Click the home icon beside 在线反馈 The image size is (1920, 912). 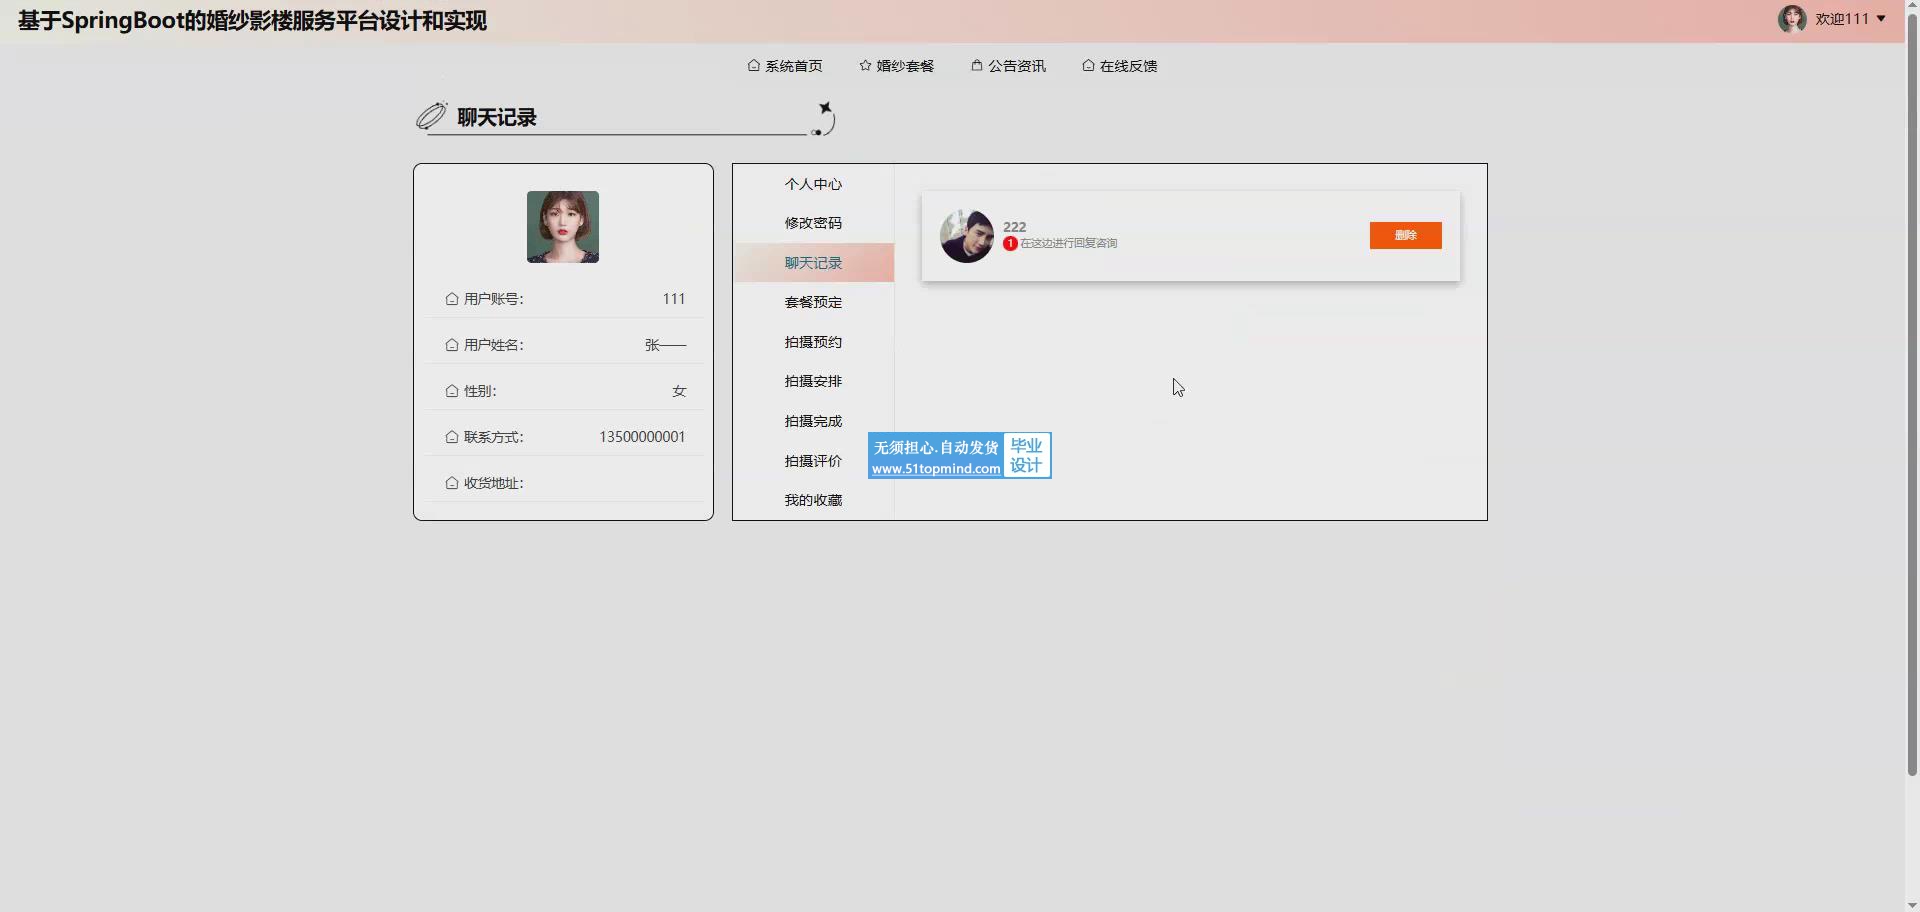[1088, 66]
